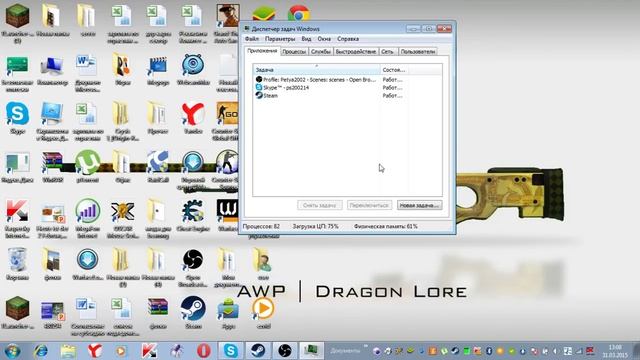Launch Opera from the taskbar
This screenshot has width=640, height=360.
[204, 351]
